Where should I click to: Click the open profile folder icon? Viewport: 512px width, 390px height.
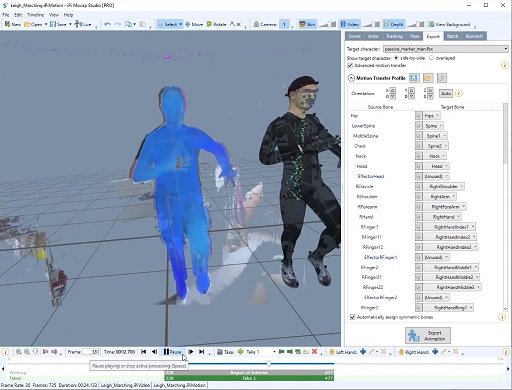coord(428,78)
